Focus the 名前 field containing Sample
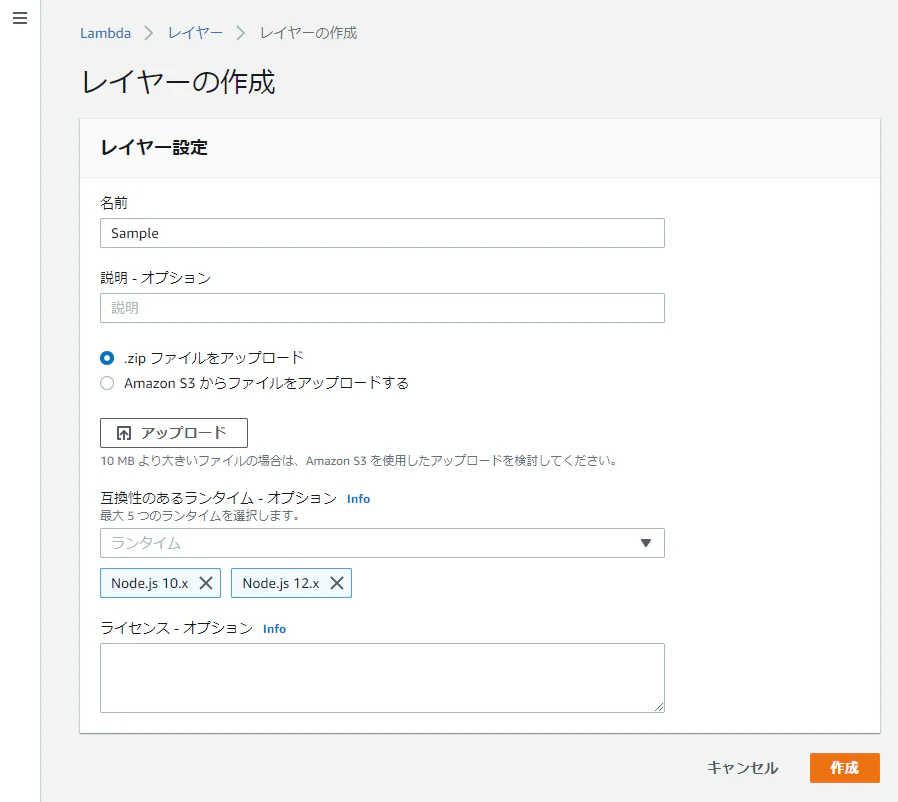Screen dimensions: 898x802 [383, 233]
